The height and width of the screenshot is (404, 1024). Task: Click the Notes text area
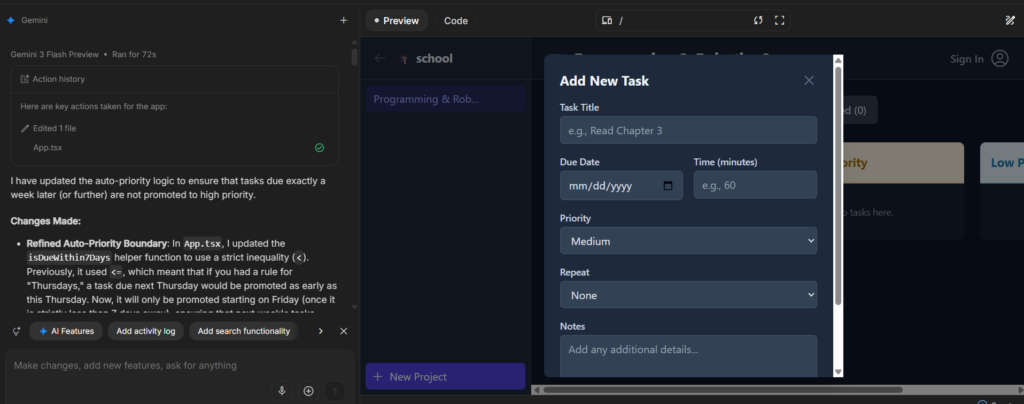coord(688,356)
